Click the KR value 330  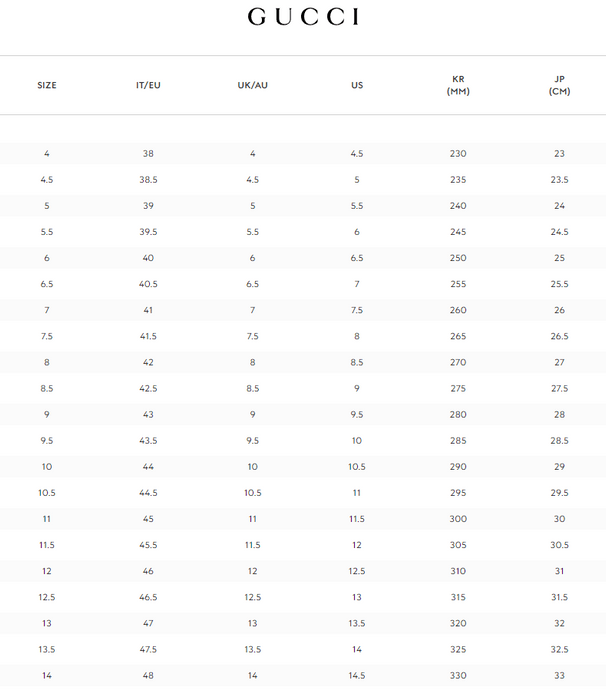click(x=458, y=676)
